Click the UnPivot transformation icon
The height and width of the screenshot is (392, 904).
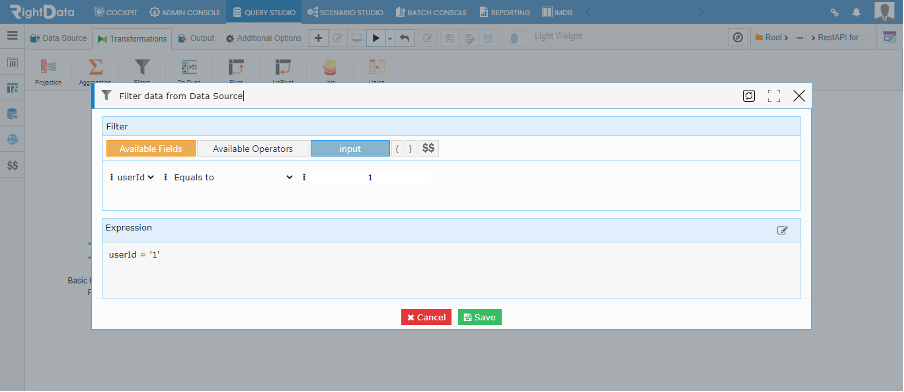point(282,67)
